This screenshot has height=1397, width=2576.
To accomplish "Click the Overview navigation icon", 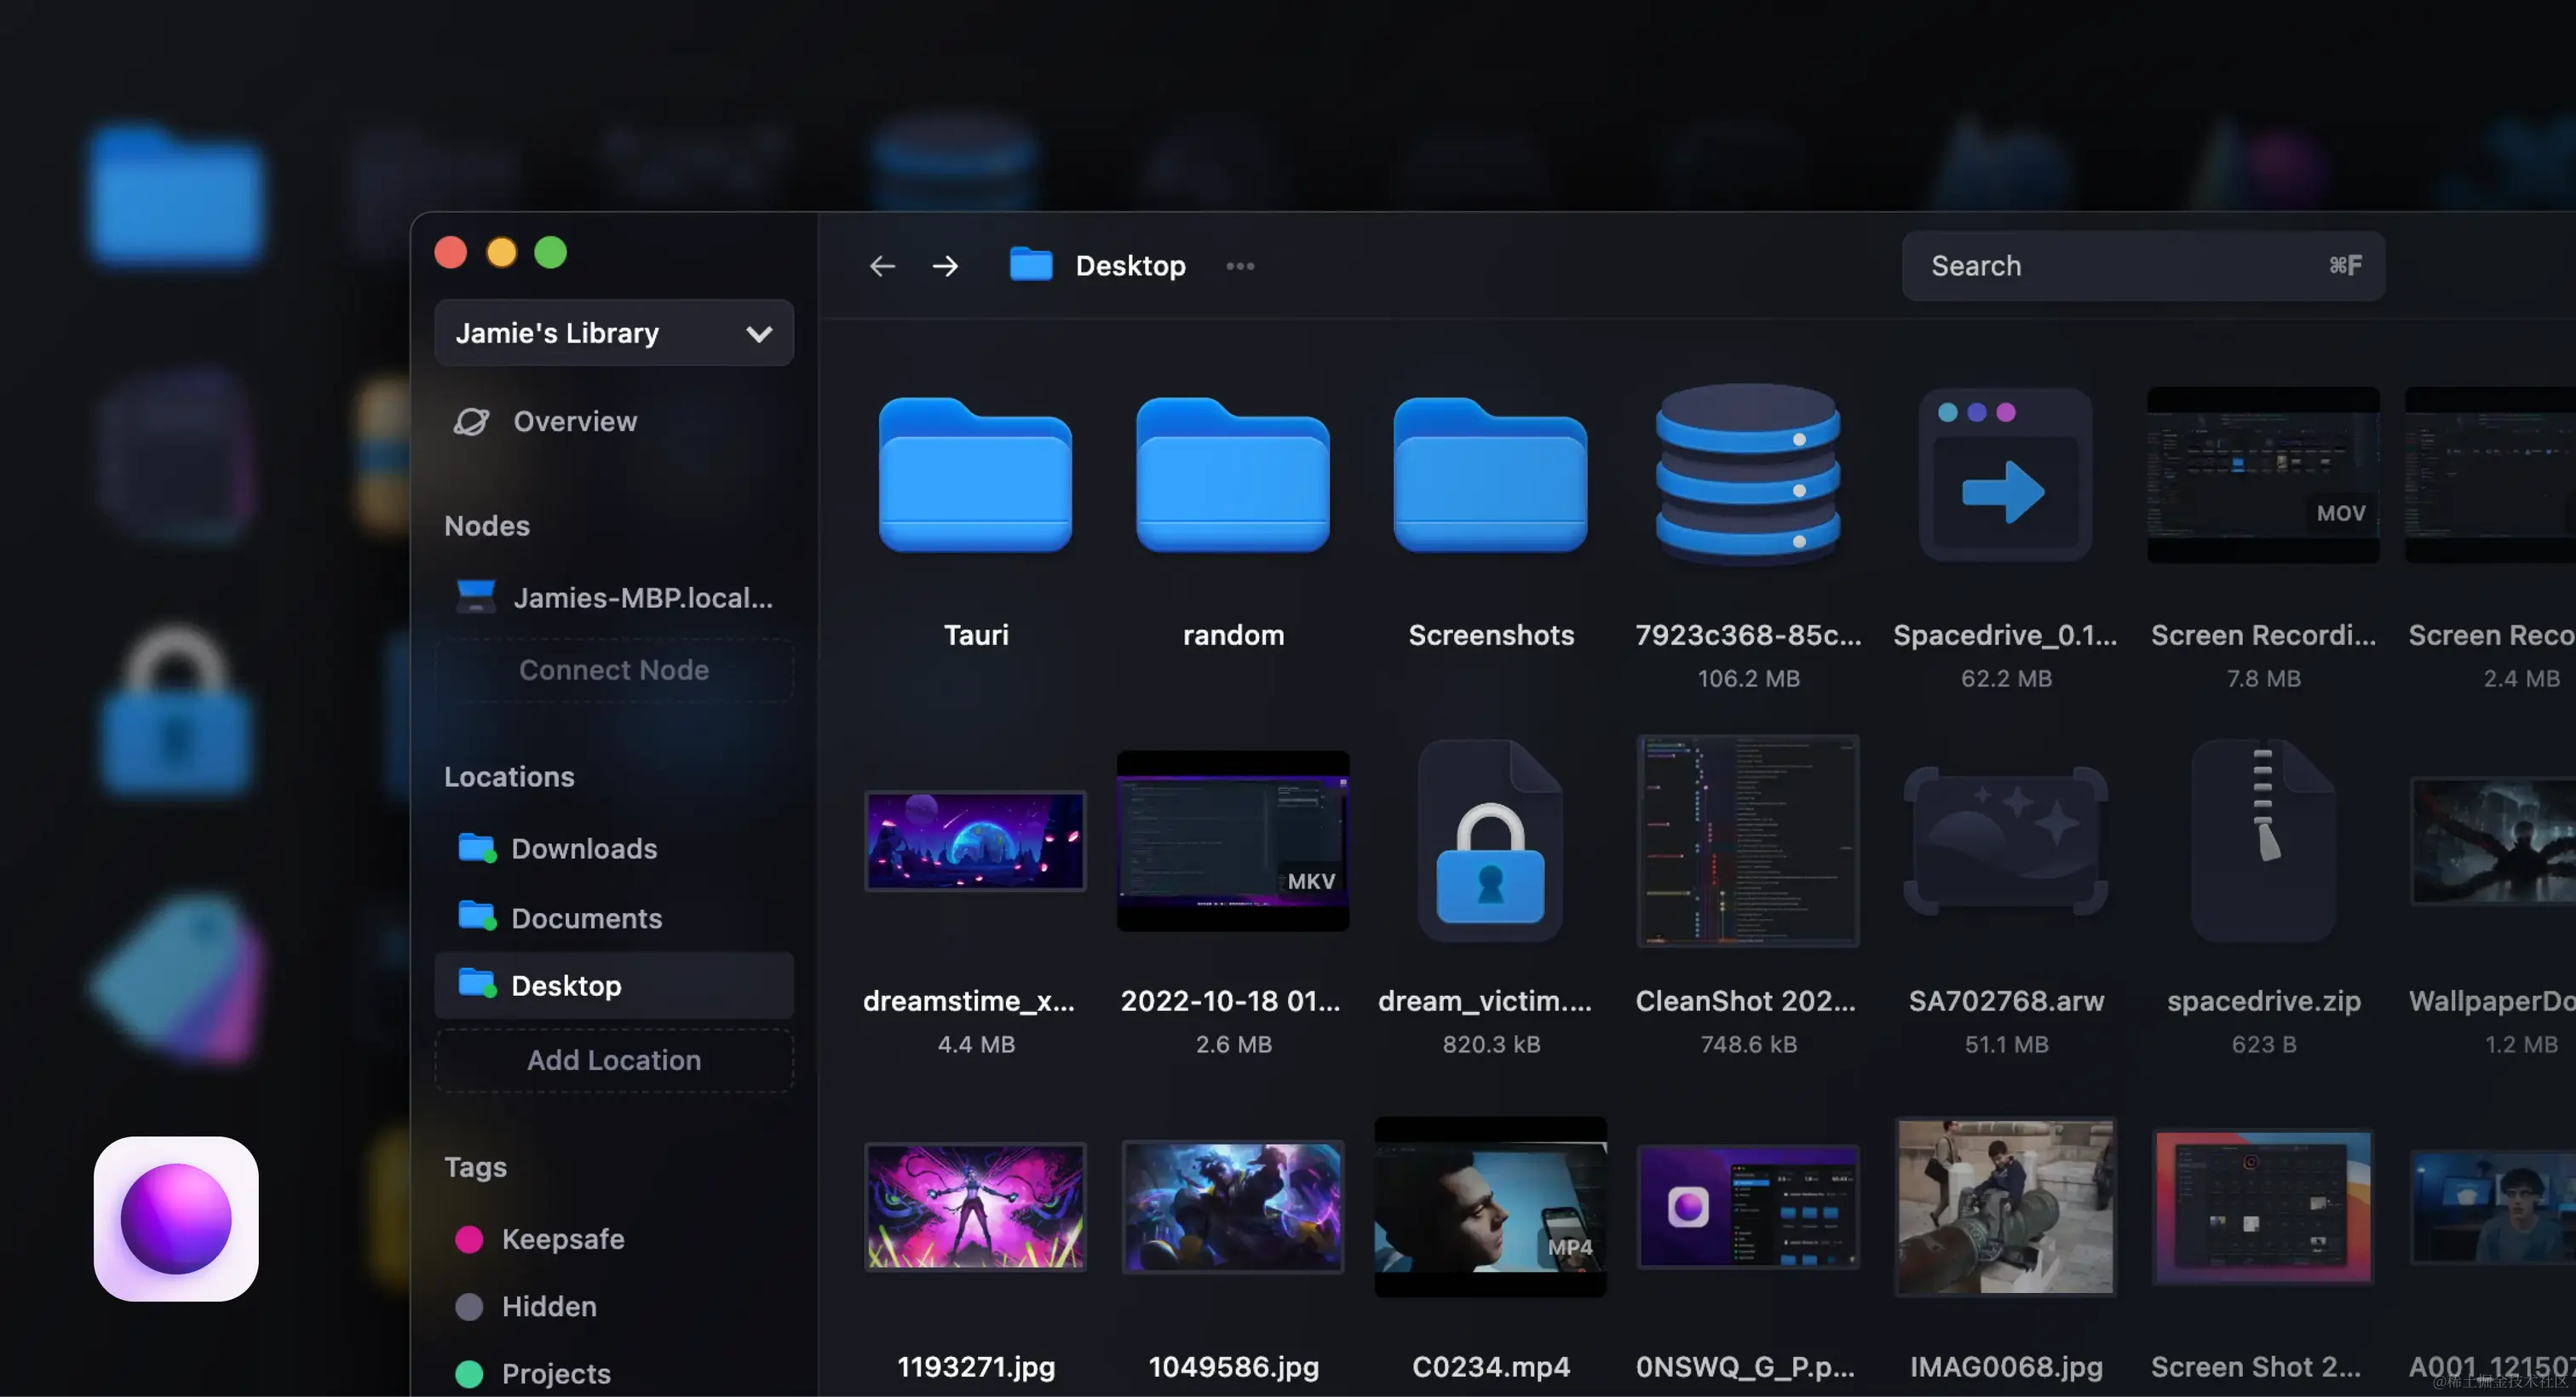I will [x=473, y=422].
